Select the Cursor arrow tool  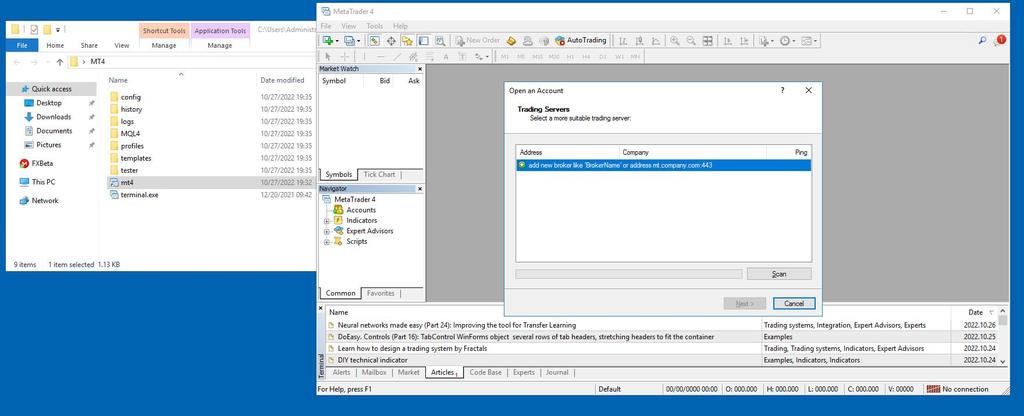pos(328,57)
